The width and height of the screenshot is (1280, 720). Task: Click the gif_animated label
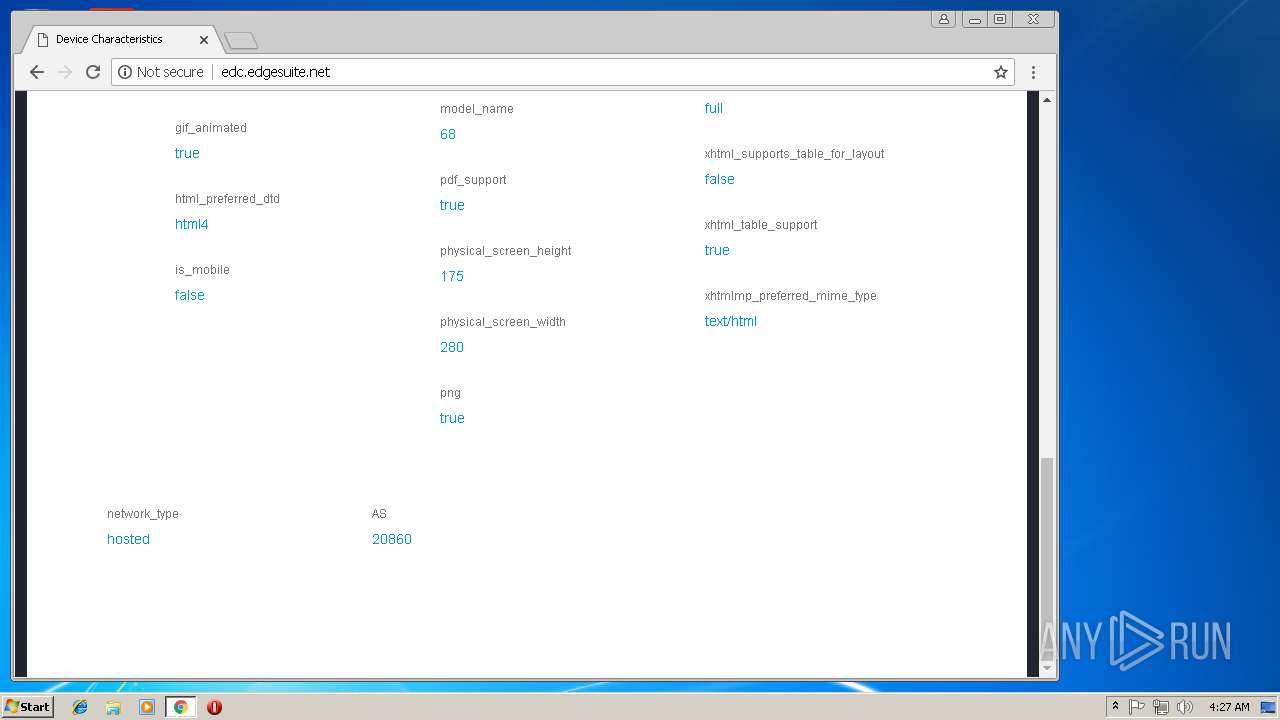(211, 128)
